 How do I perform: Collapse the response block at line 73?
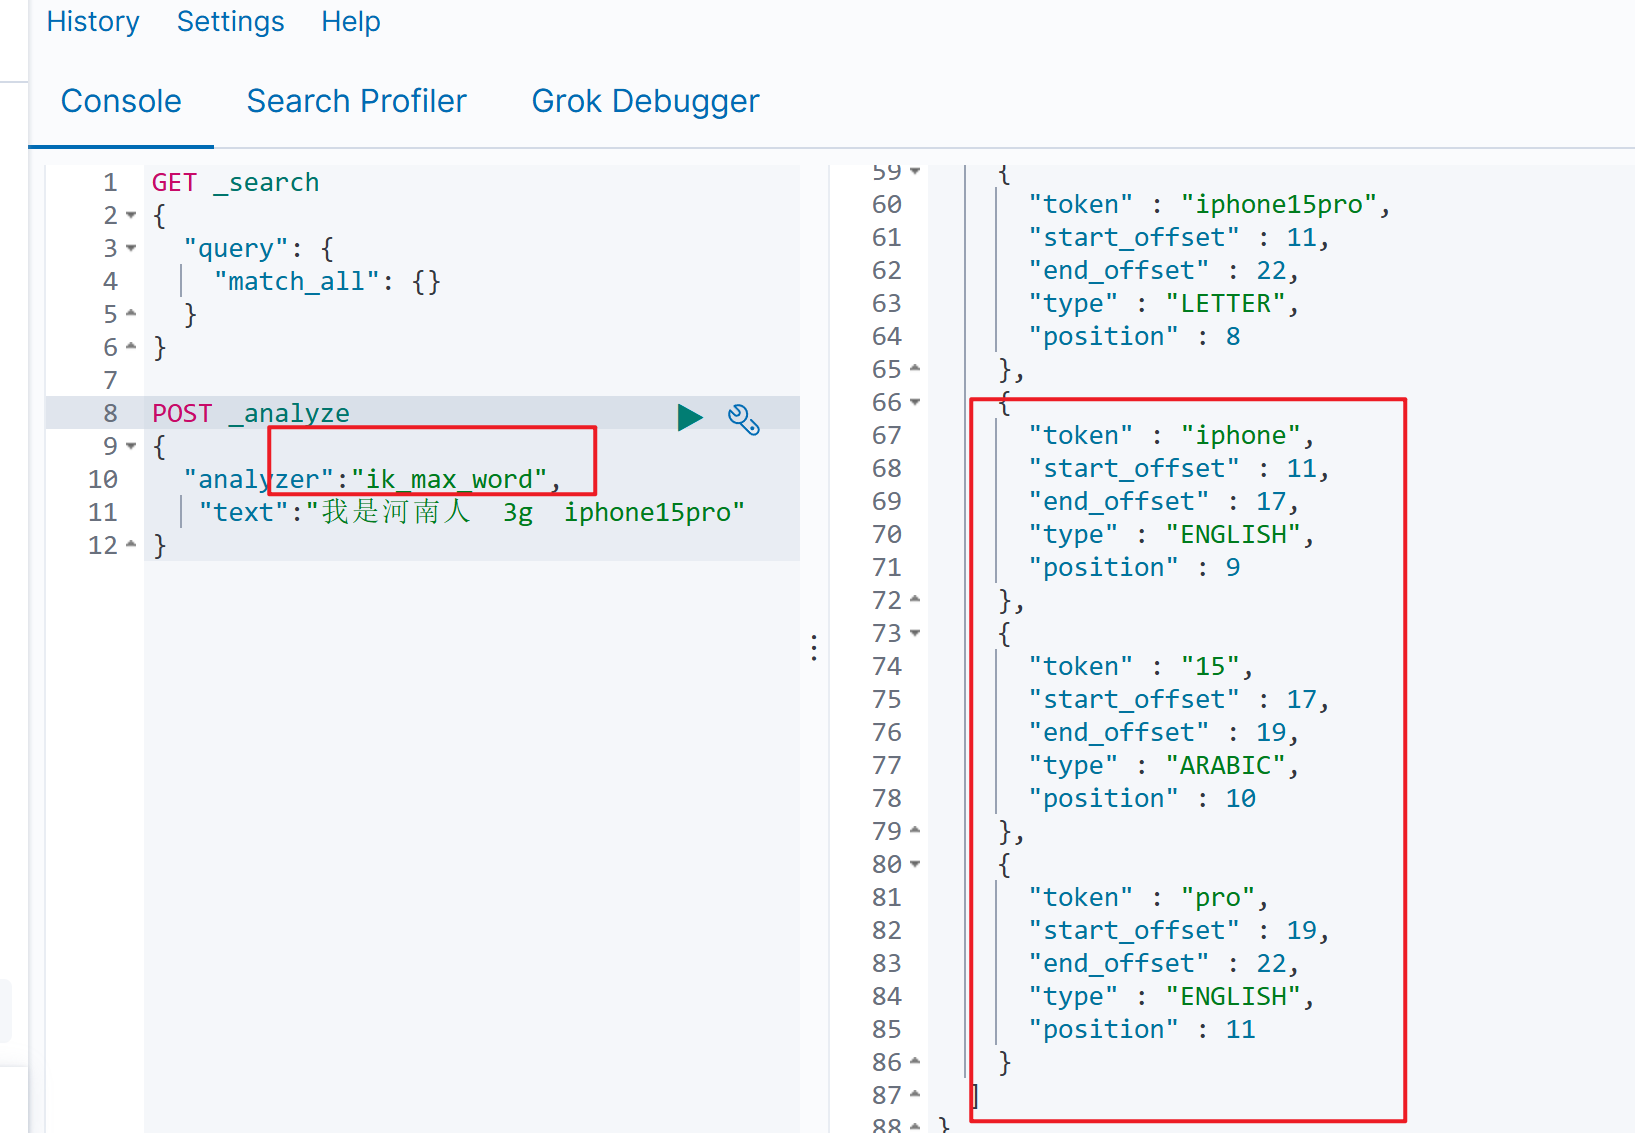coord(915,634)
